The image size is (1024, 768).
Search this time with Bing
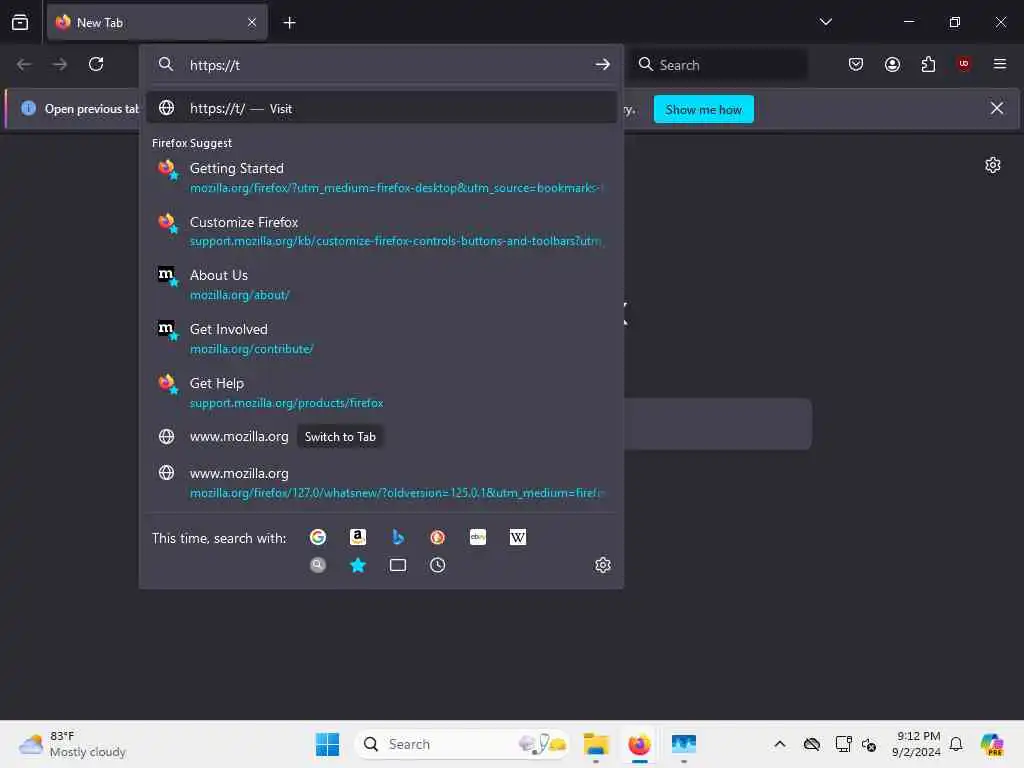click(398, 537)
